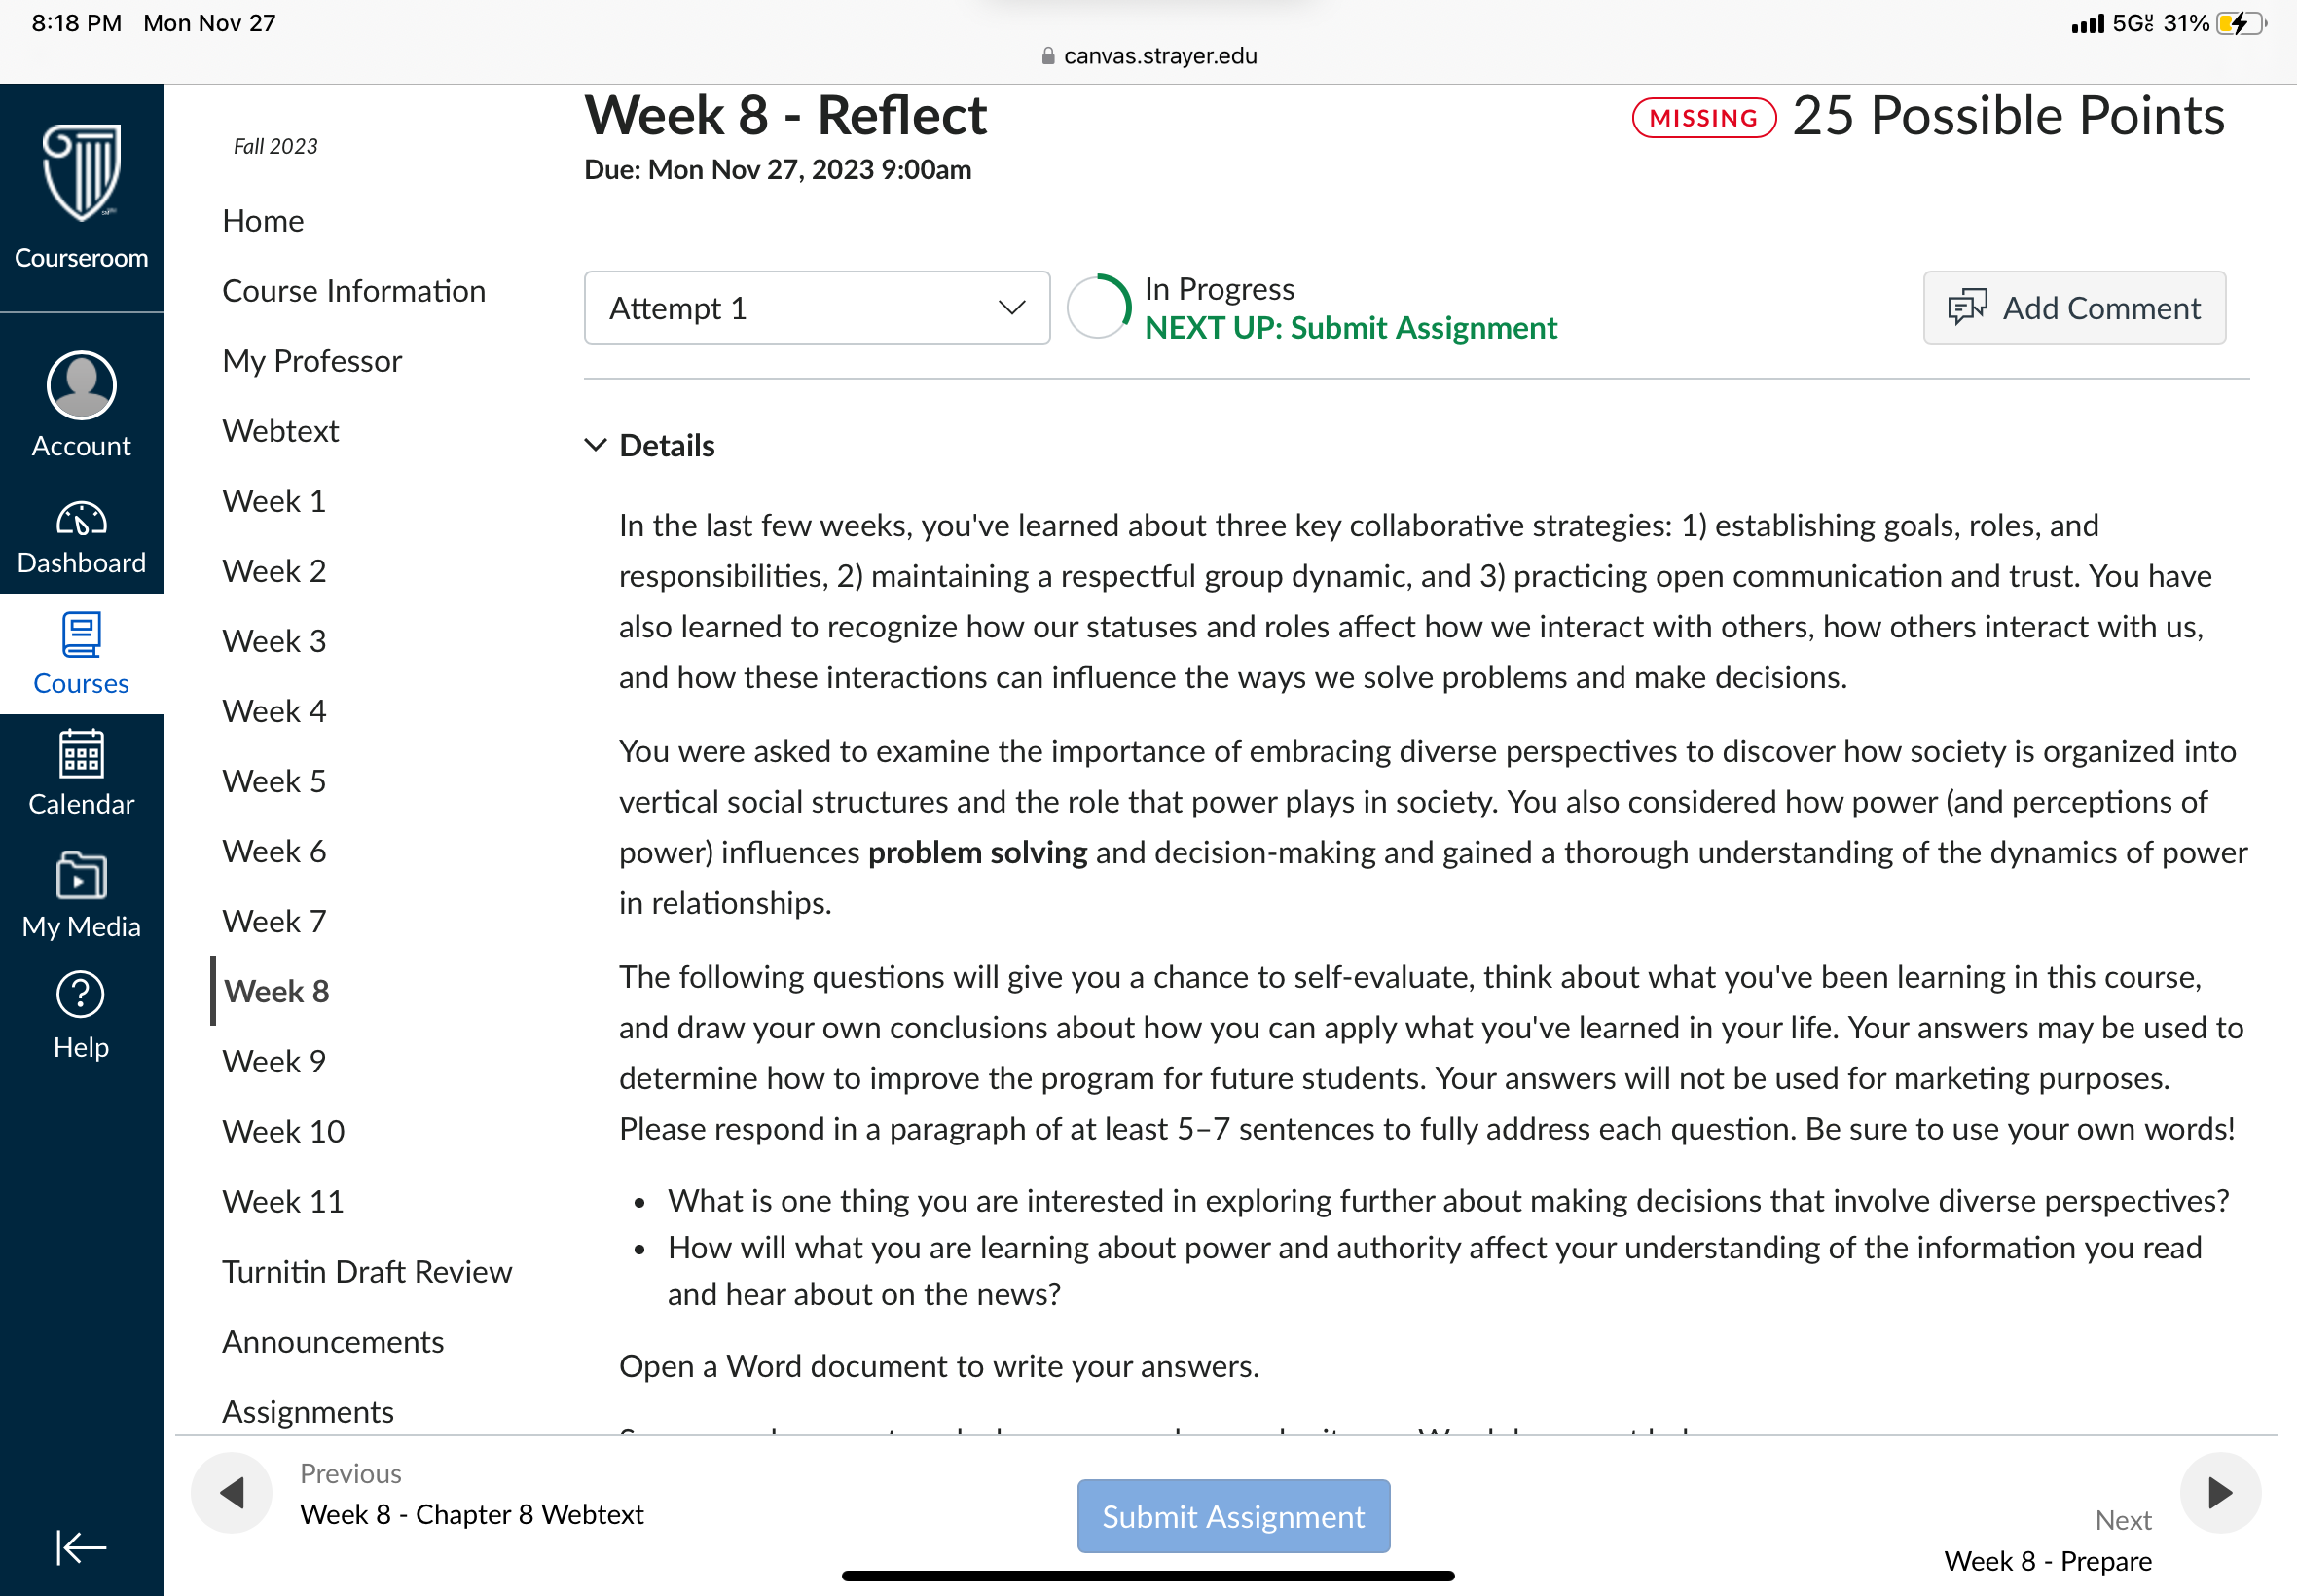Click the Submit Assignment button
2297x1596 pixels.
(1233, 1516)
